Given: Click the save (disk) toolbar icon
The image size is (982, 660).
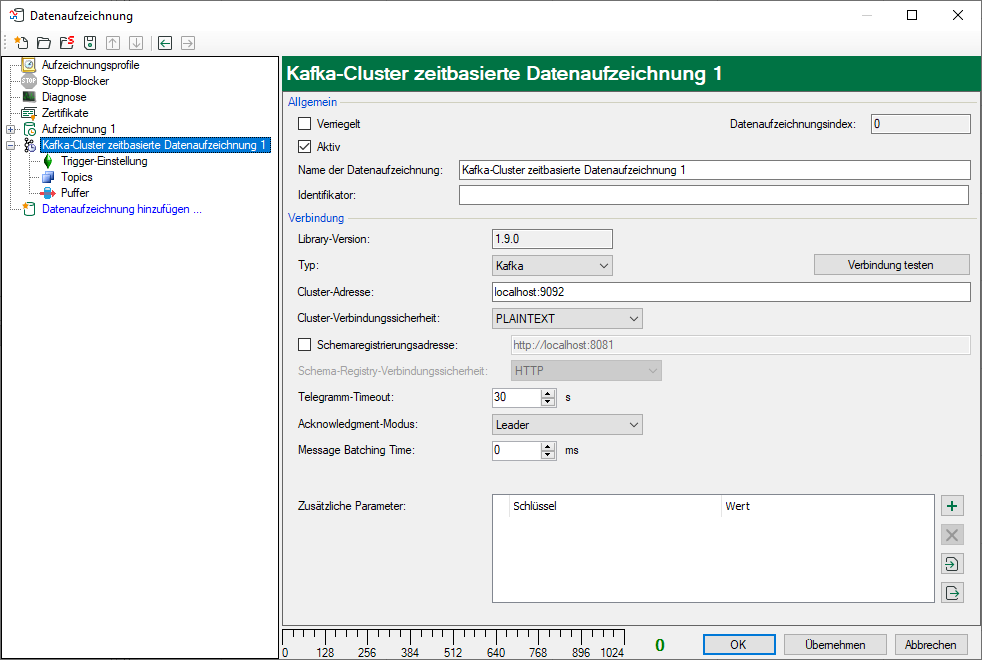Looking at the screenshot, I should pyautogui.click(x=90, y=43).
